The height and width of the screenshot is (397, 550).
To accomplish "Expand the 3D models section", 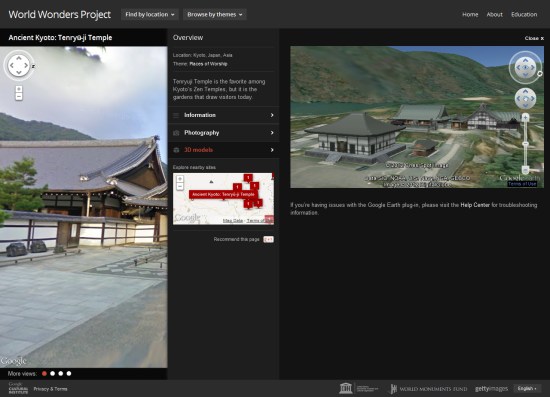I will (x=224, y=150).
